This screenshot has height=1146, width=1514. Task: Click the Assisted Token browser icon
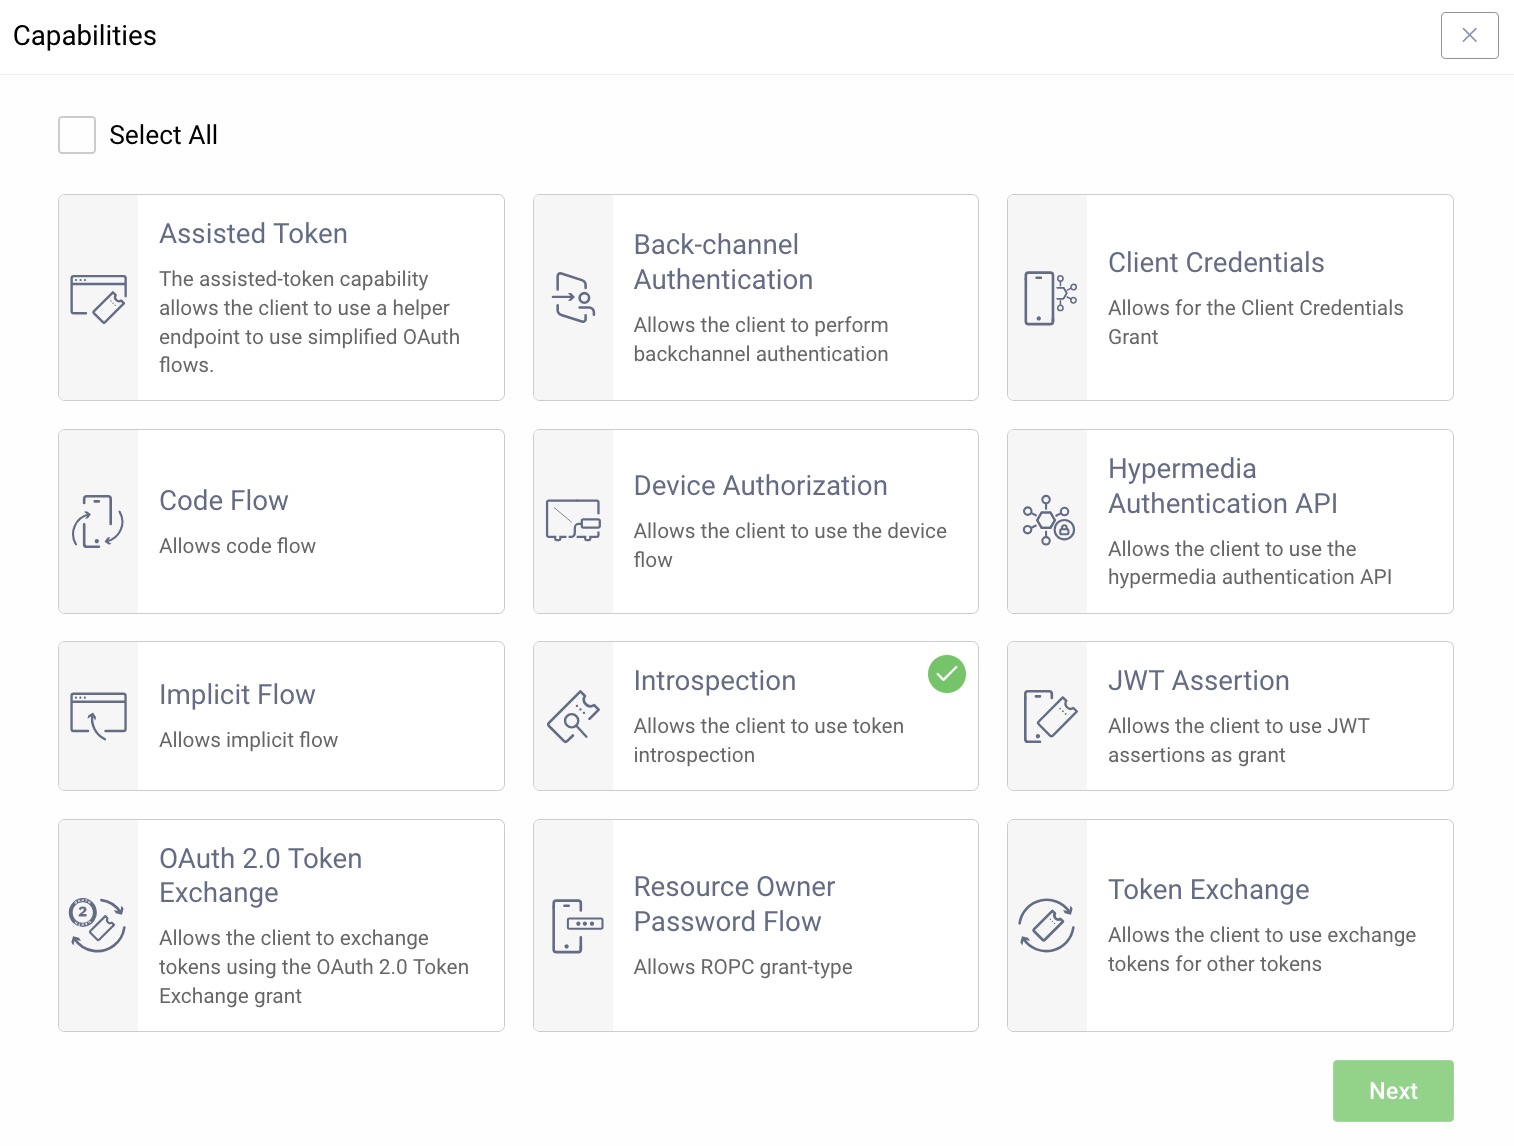tap(98, 297)
